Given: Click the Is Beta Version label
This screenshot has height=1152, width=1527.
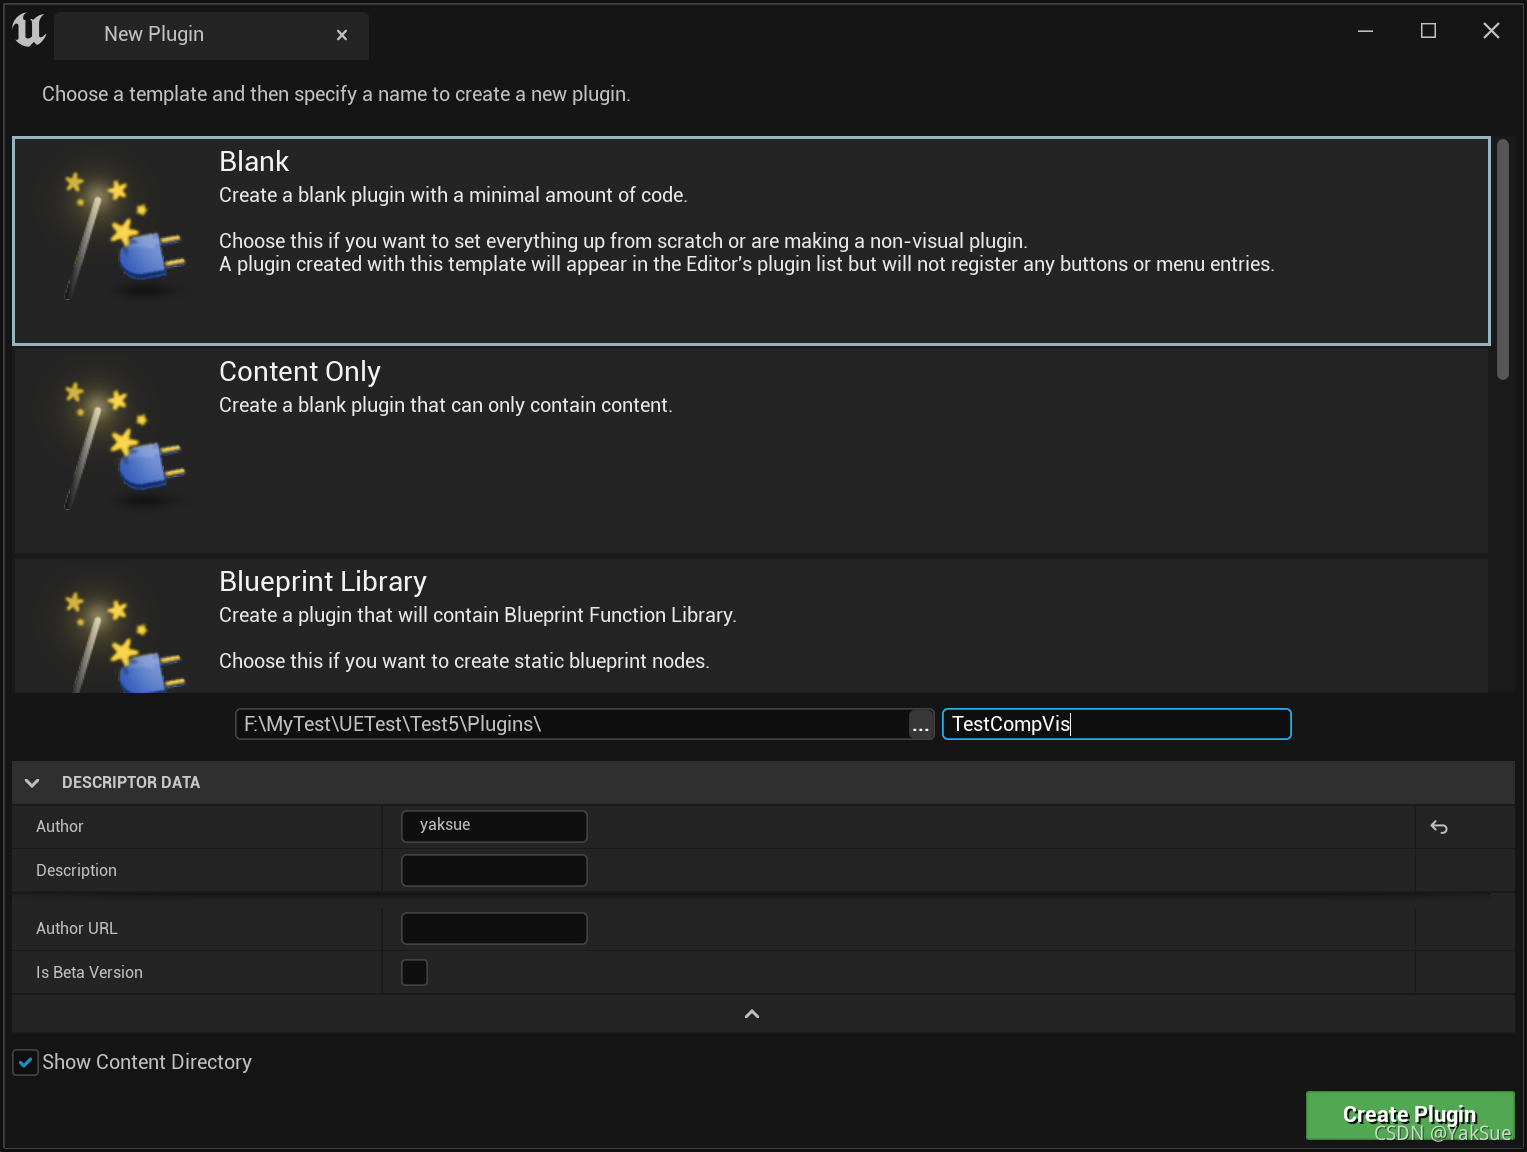Looking at the screenshot, I should click(89, 973).
